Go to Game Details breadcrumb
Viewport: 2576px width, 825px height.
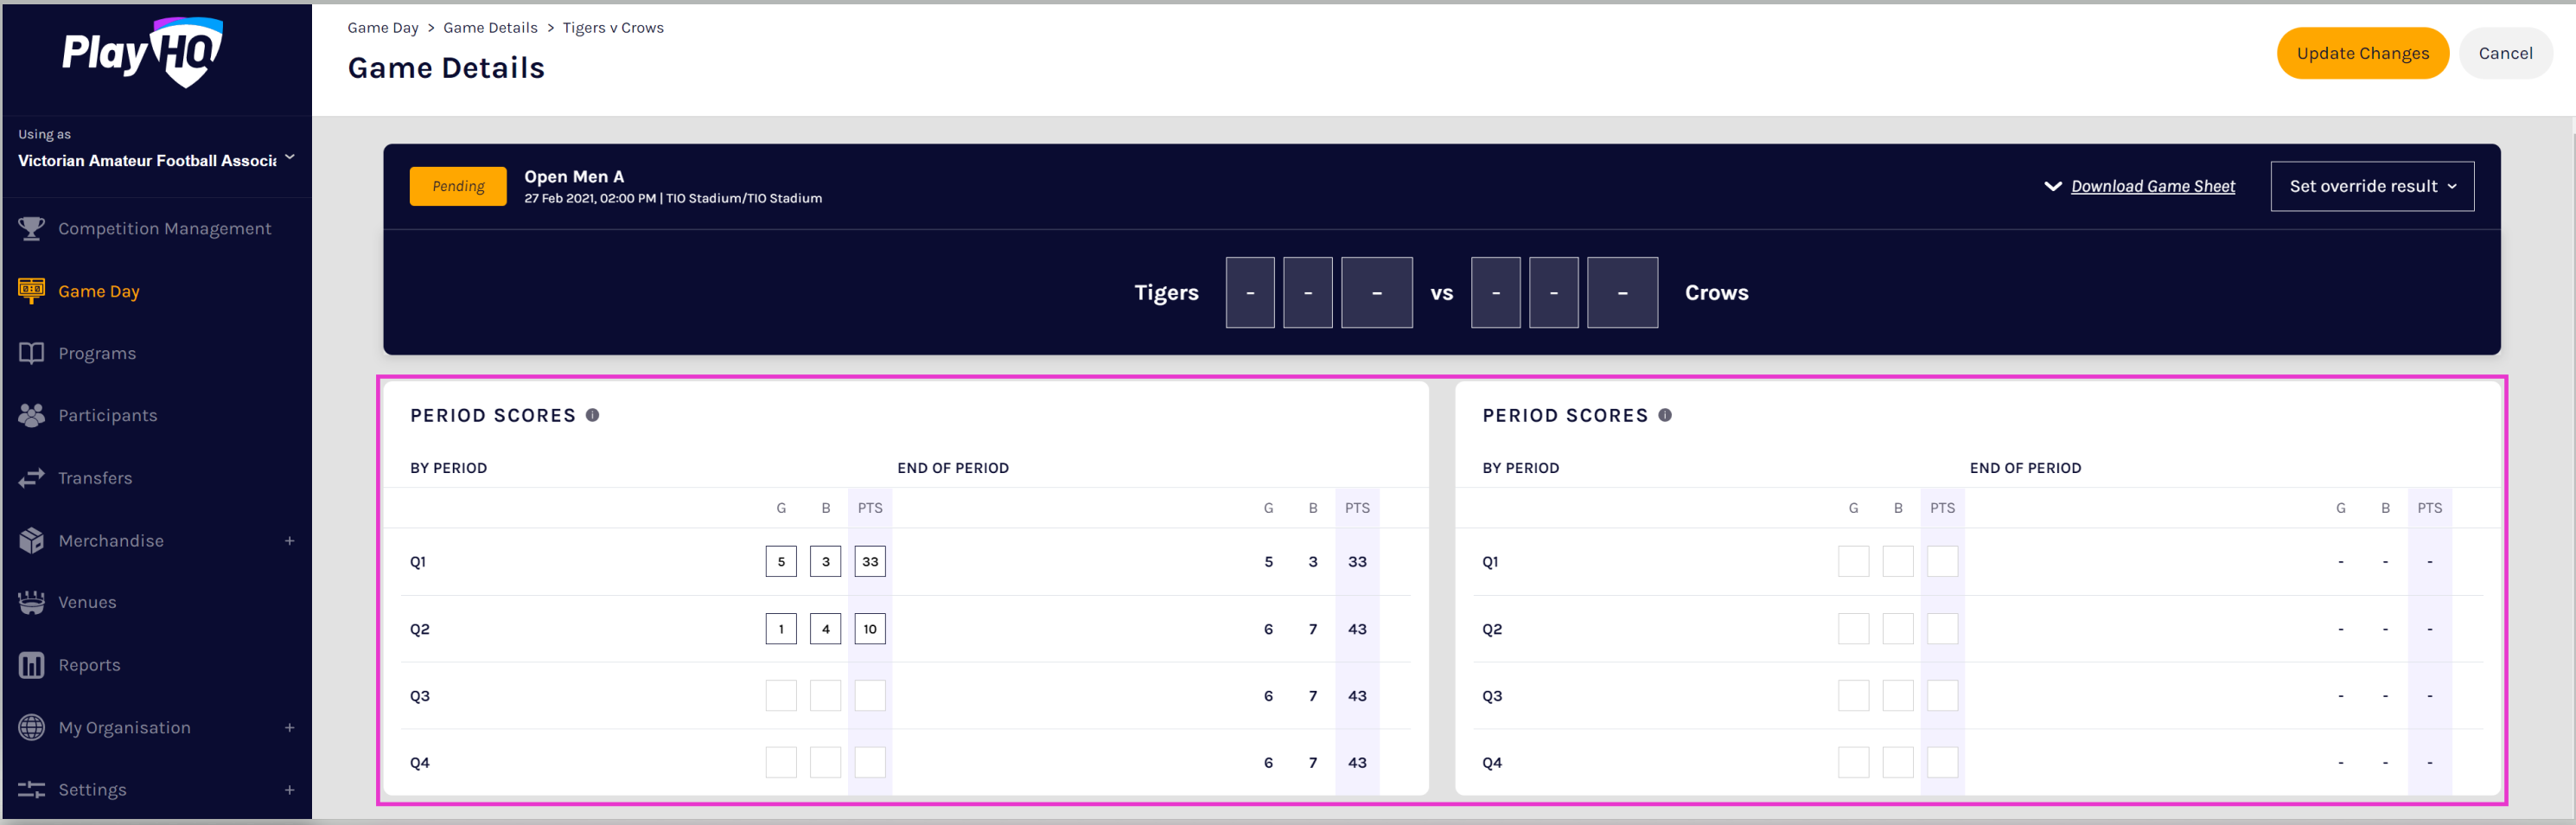tap(490, 28)
